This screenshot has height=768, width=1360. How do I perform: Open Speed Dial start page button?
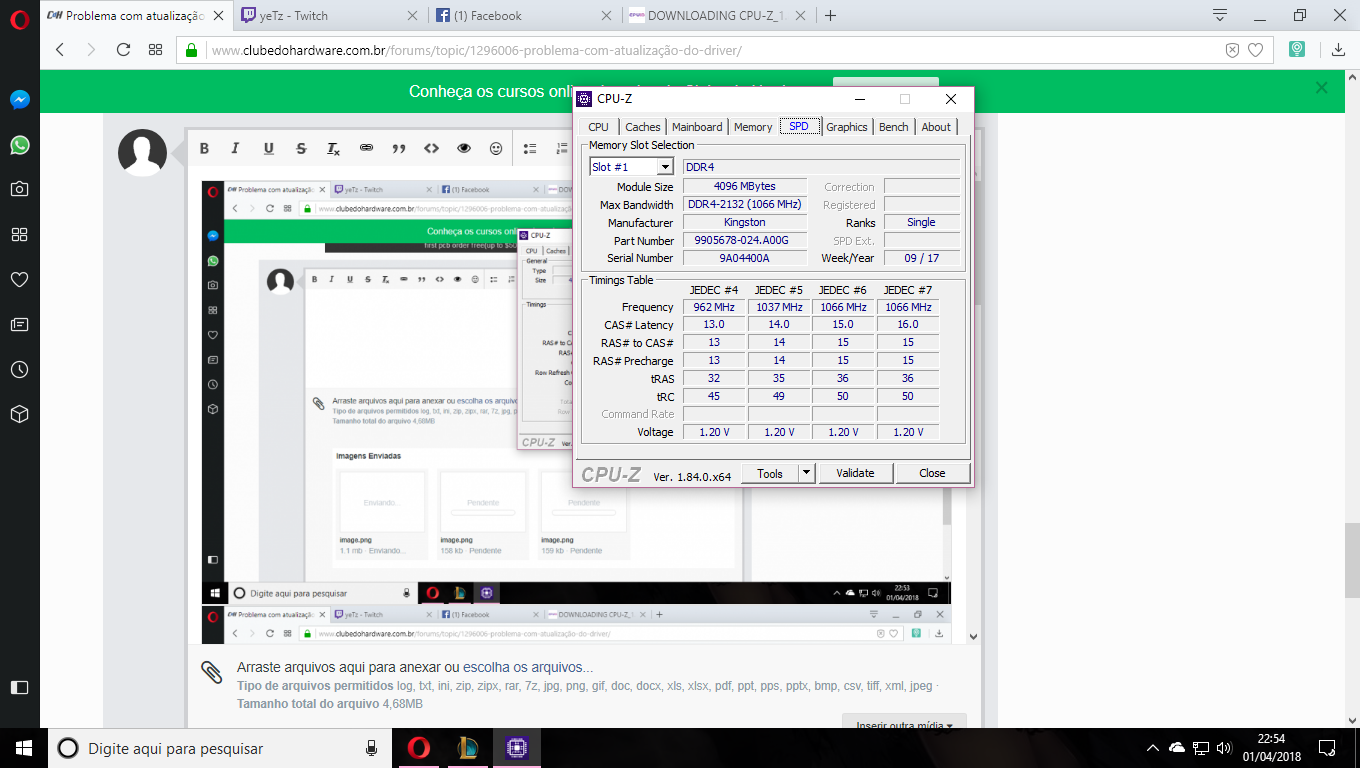(x=155, y=49)
